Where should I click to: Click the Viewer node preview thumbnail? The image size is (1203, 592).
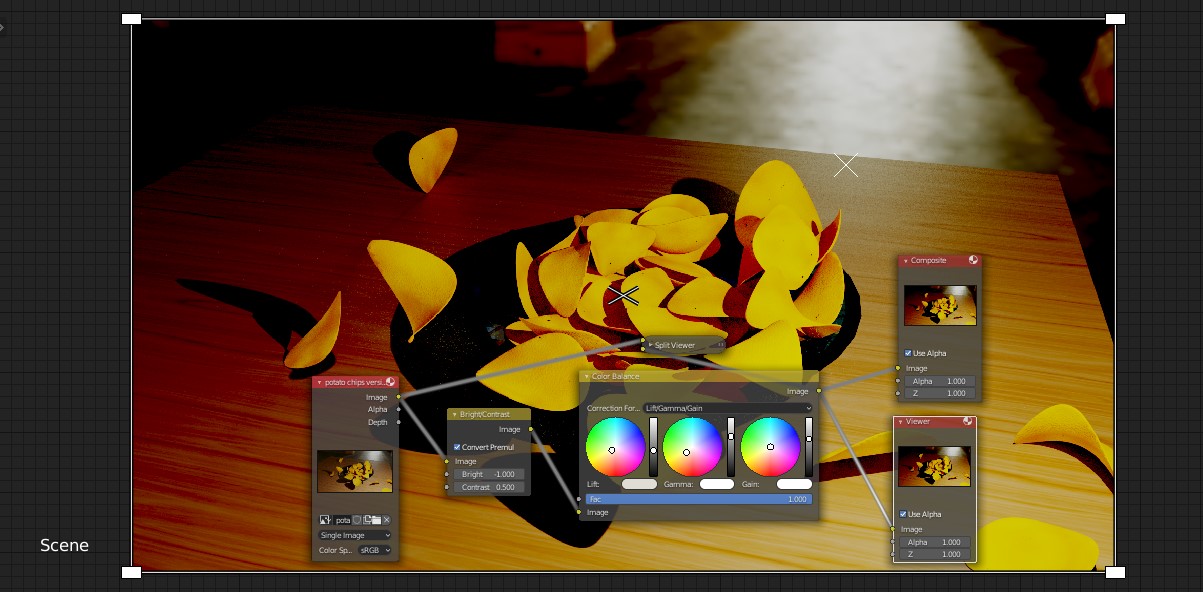(x=933, y=467)
